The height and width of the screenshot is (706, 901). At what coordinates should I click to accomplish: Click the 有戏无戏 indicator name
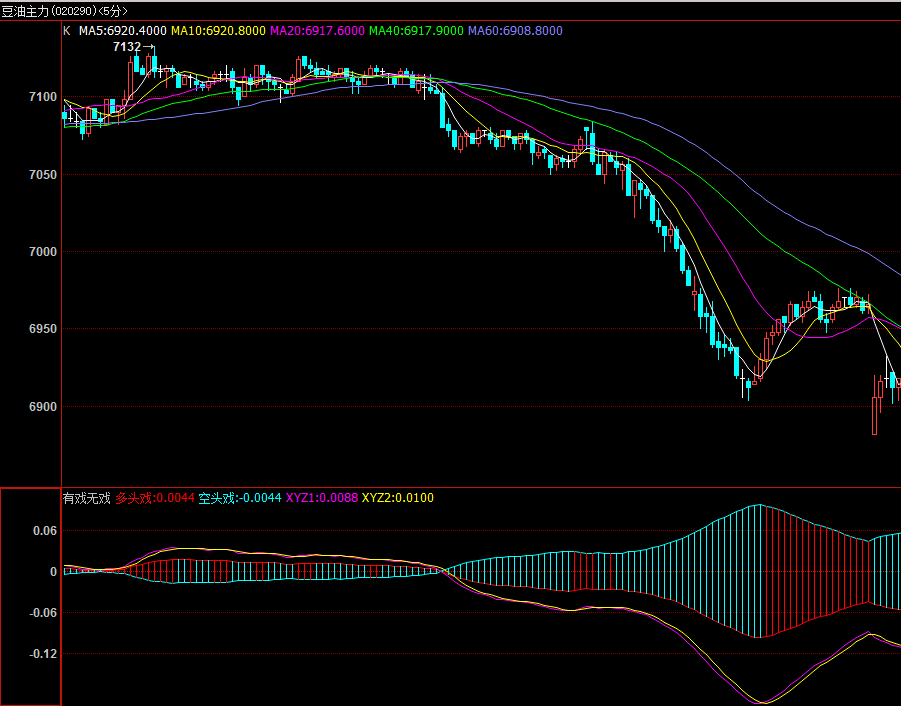pos(86,498)
